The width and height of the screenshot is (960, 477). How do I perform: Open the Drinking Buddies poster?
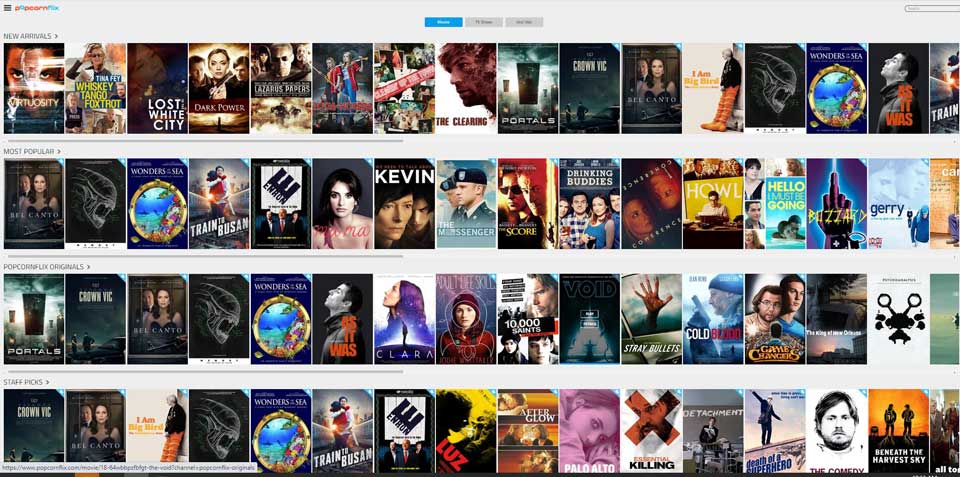pos(590,203)
